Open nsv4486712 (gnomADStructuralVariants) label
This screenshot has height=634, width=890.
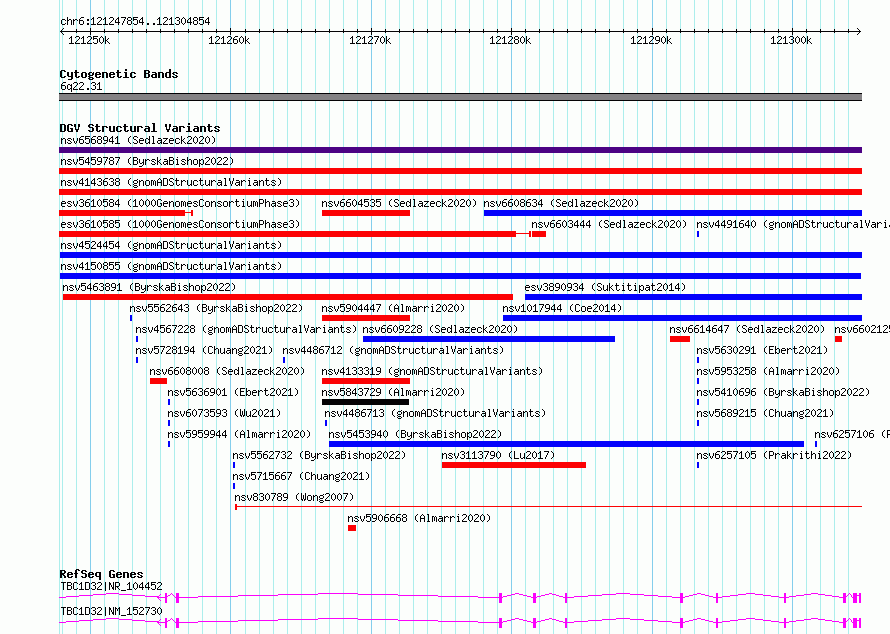pos(393,350)
